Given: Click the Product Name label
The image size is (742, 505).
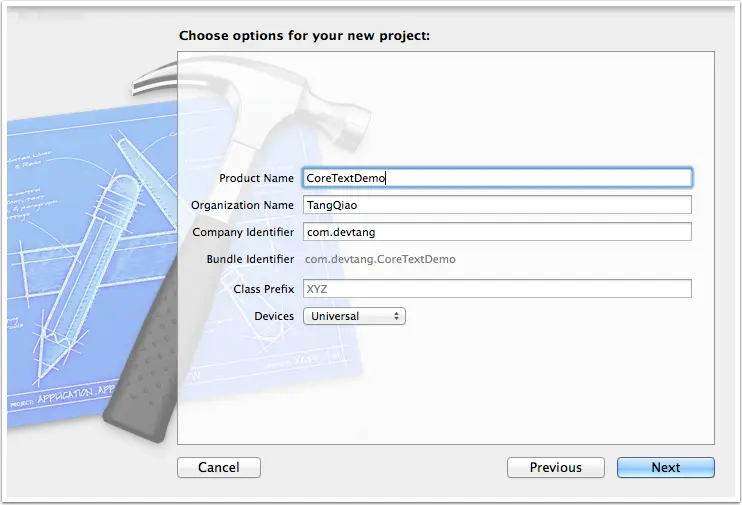Looking at the screenshot, I should tap(256, 178).
